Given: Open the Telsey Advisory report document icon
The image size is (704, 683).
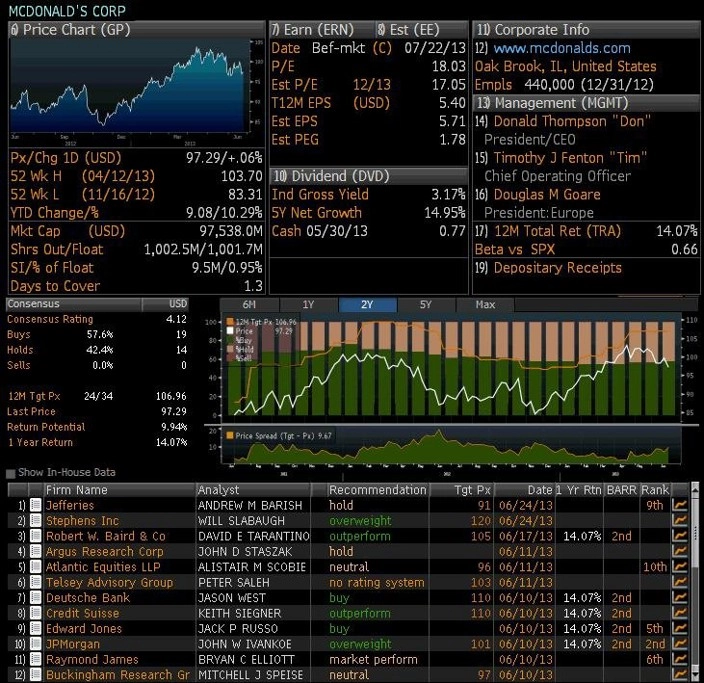Looking at the screenshot, I should (35, 582).
